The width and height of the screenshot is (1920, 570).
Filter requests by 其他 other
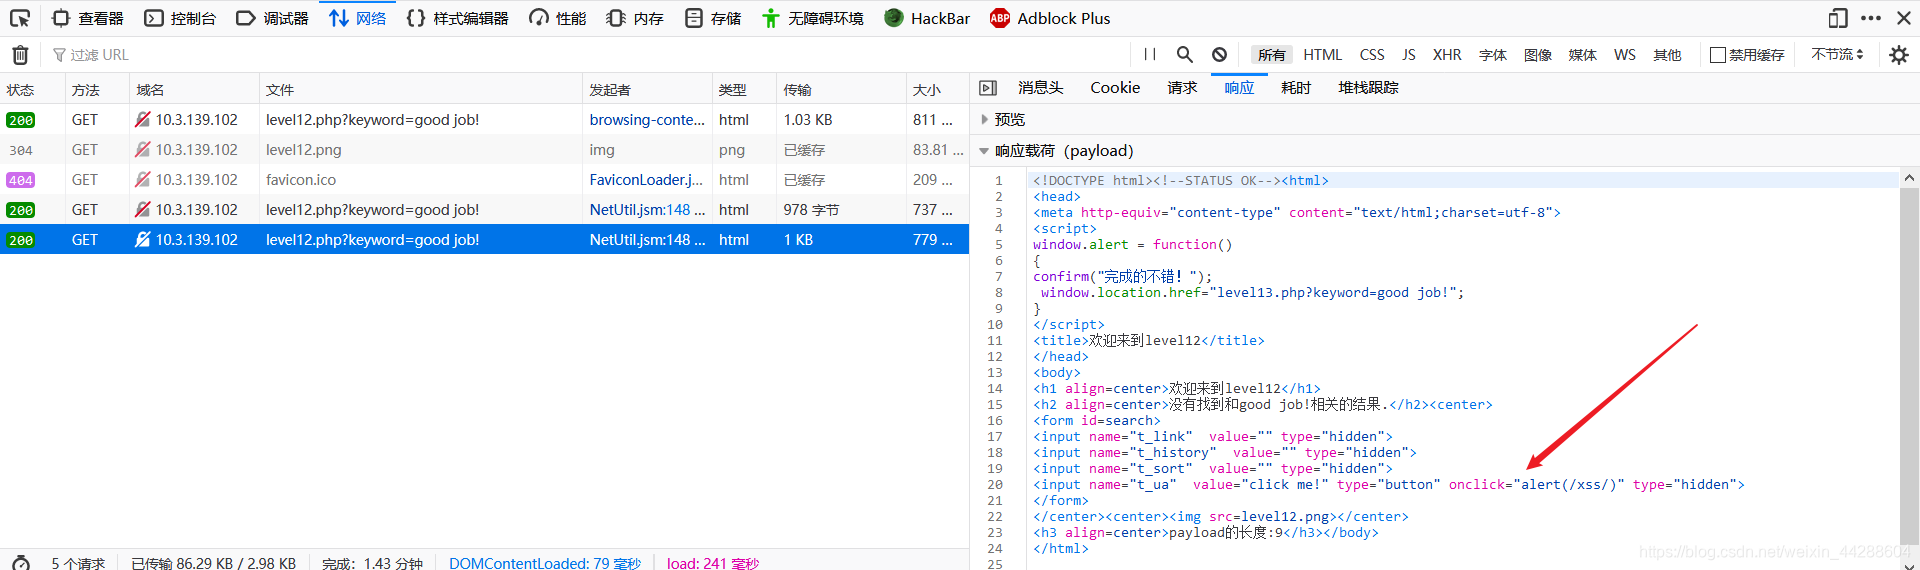point(1667,55)
